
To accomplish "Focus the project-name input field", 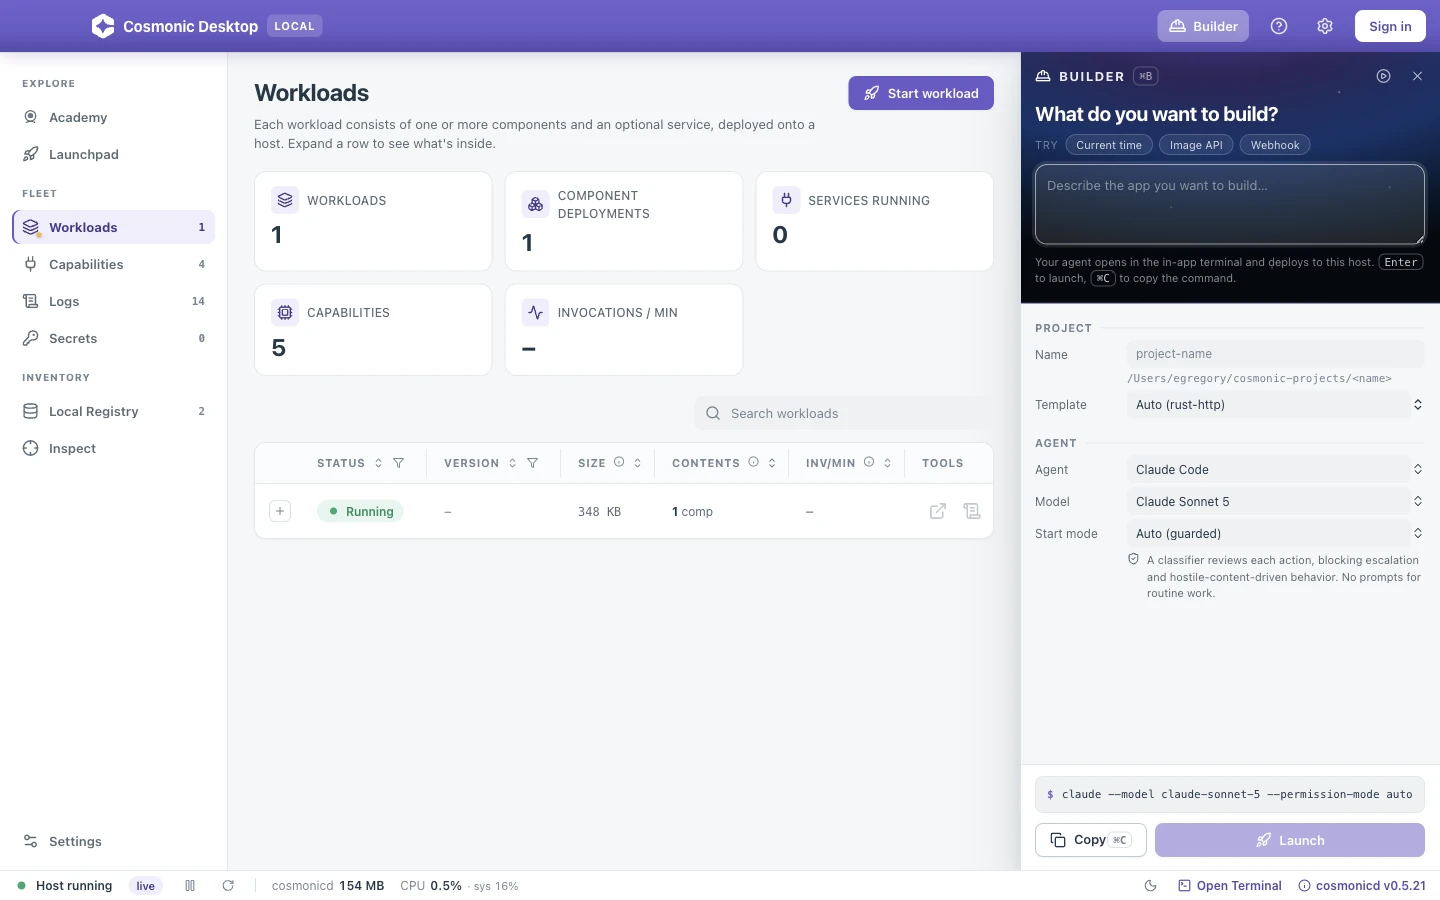I will pyautogui.click(x=1276, y=354).
